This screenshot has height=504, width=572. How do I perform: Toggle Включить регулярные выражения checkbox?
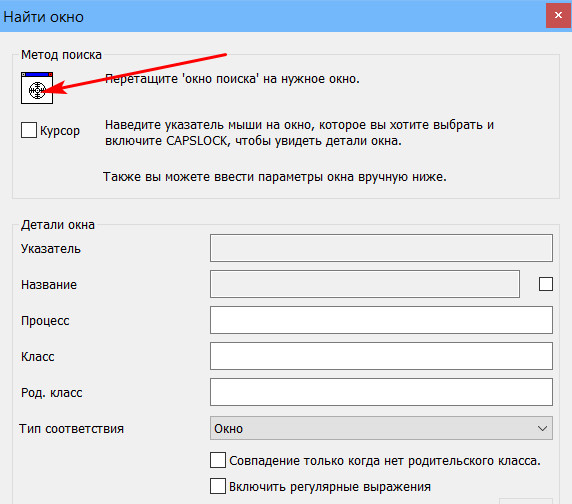coord(218,486)
